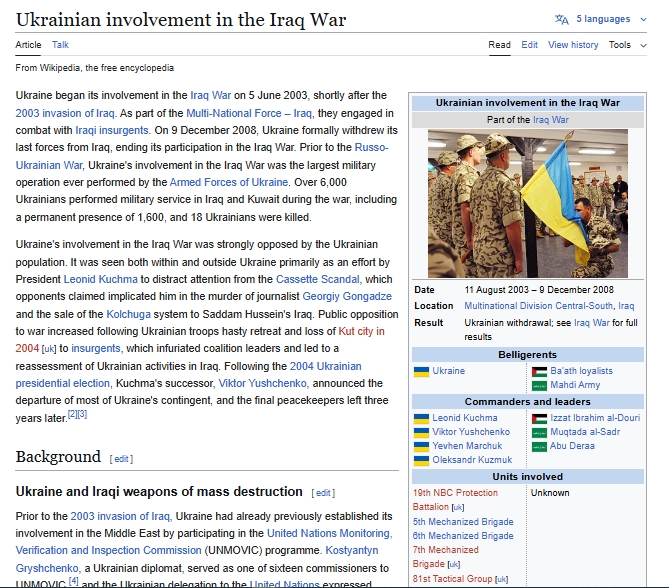
Task: Click the flag icon beside Yevhen Marchuk
Action: (x=421, y=446)
